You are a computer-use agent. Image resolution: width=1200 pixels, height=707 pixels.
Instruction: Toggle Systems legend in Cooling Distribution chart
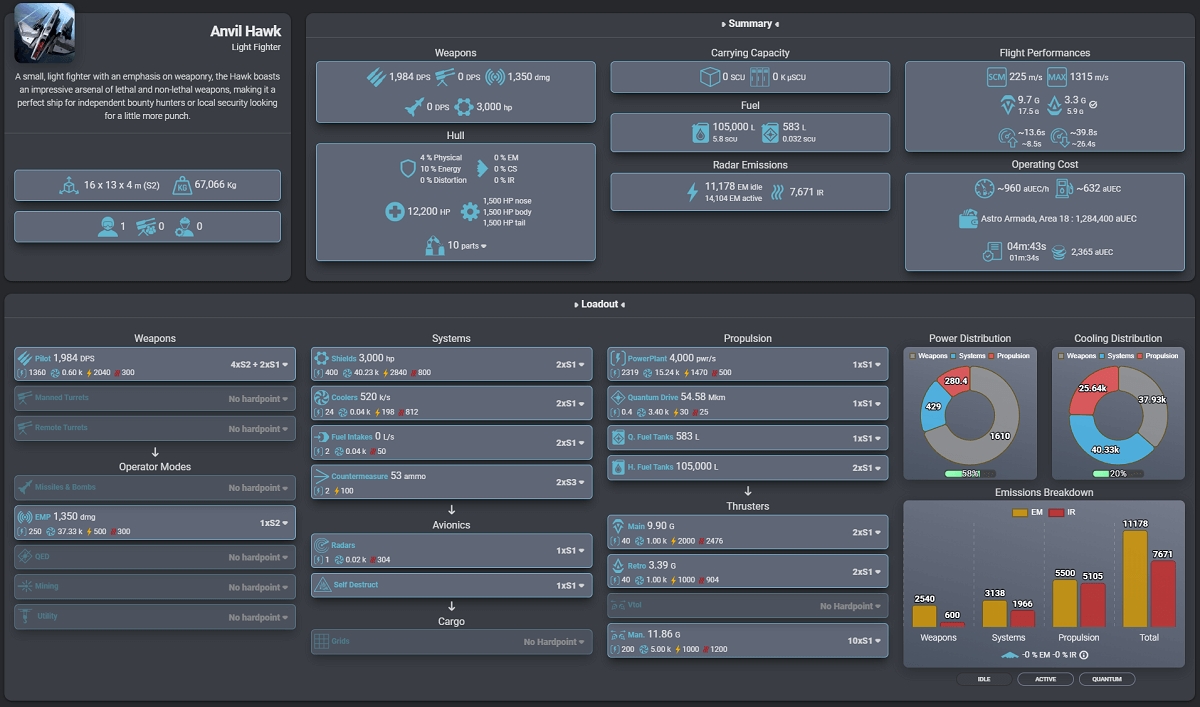pos(1115,356)
